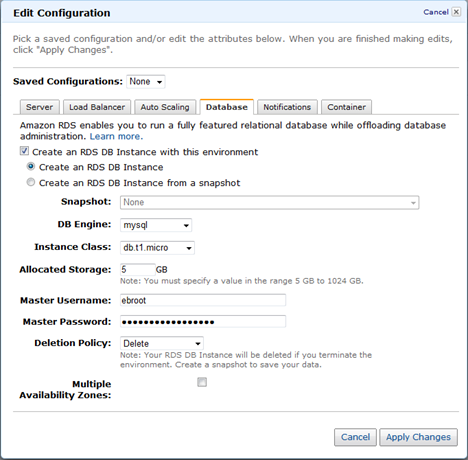468x460 pixels.
Task: Click the X close icon in dialog header
Action: [x=456, y=12]
